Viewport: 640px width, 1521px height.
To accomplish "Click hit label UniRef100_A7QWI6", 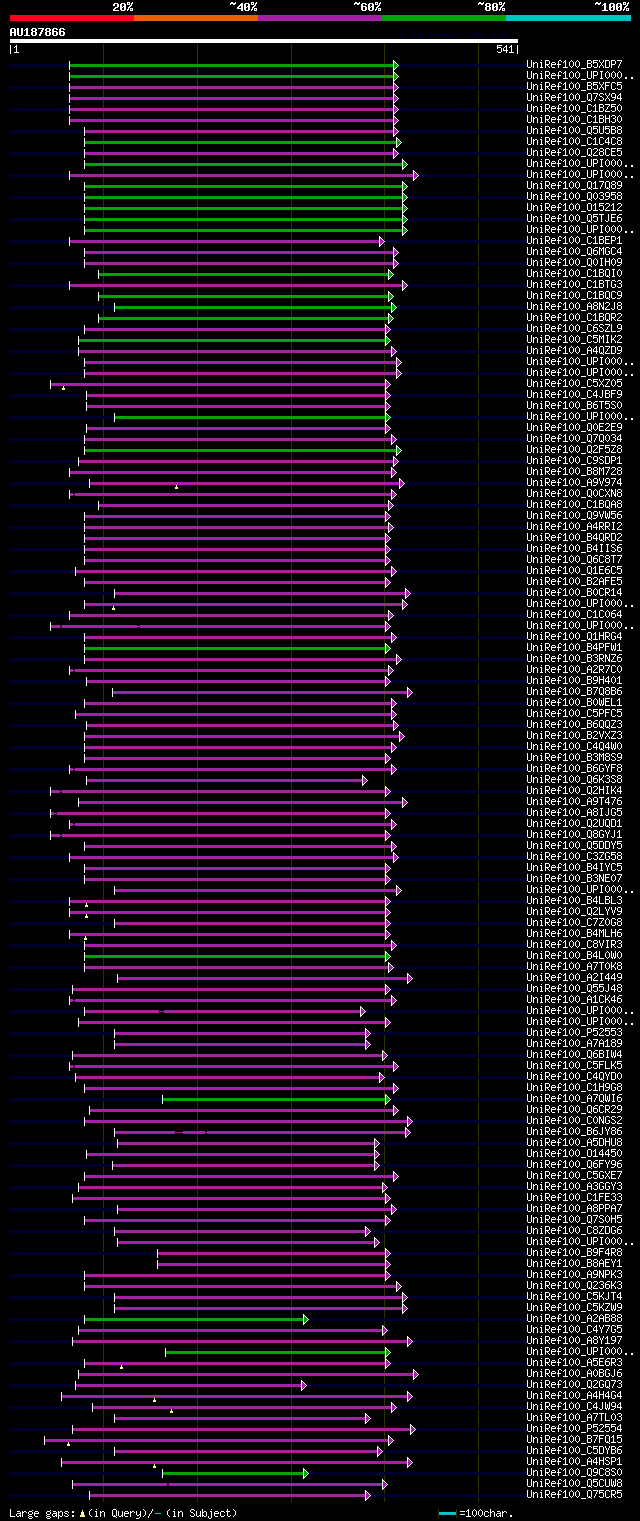I will pyautogui.click(x=574, y=1099).
